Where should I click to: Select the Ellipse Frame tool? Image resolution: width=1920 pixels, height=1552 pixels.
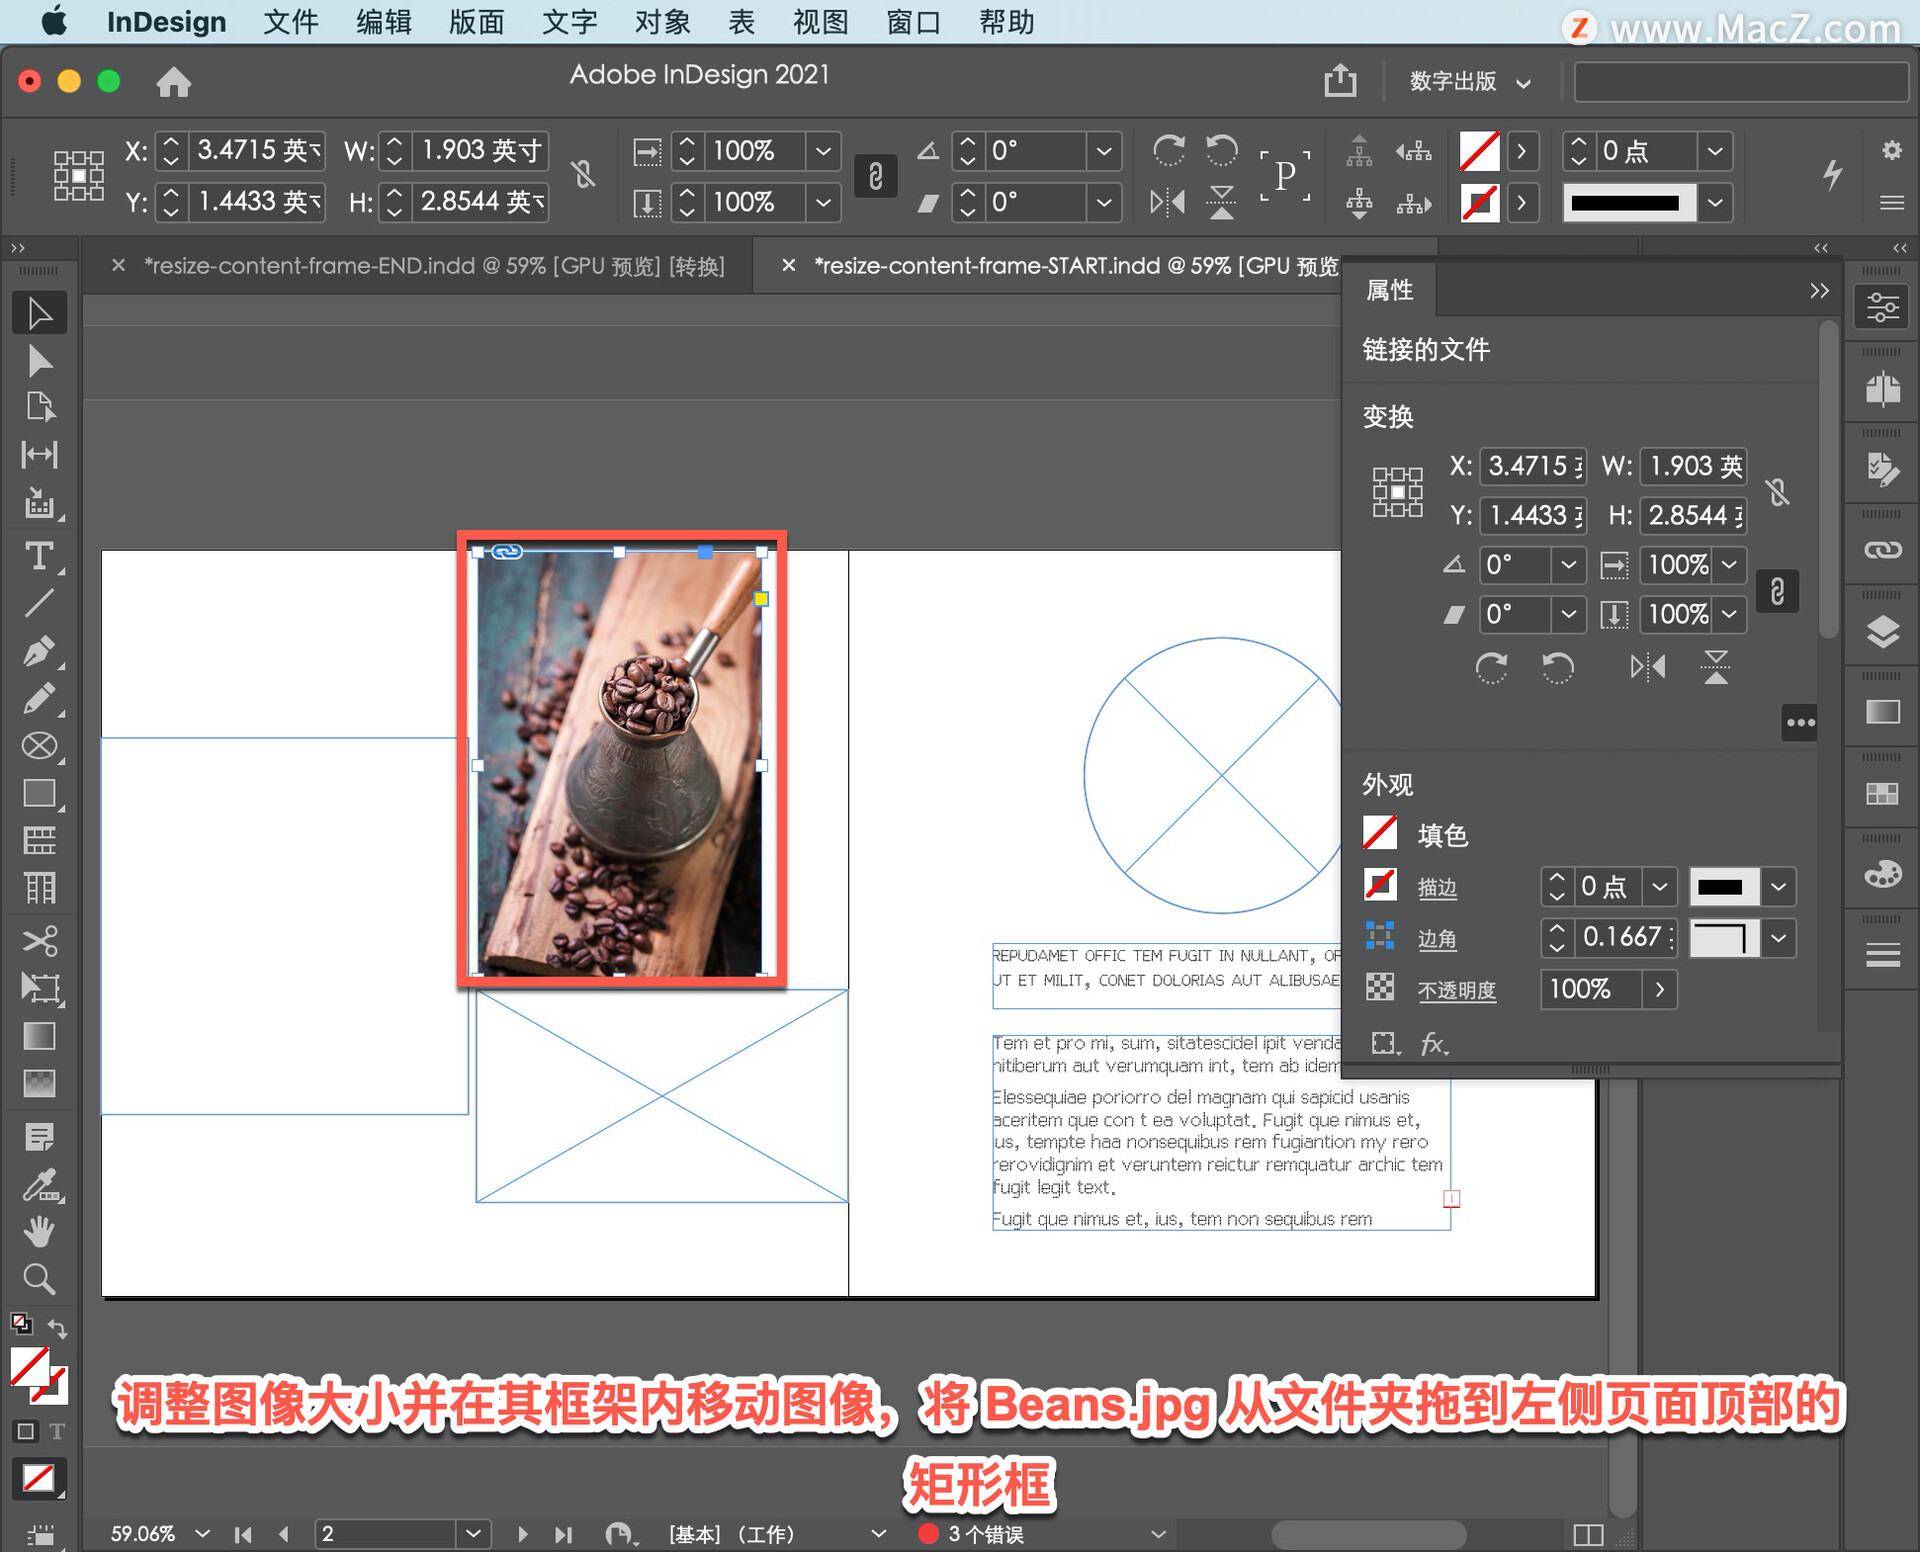pyautogui.click(x=39, y=746)
